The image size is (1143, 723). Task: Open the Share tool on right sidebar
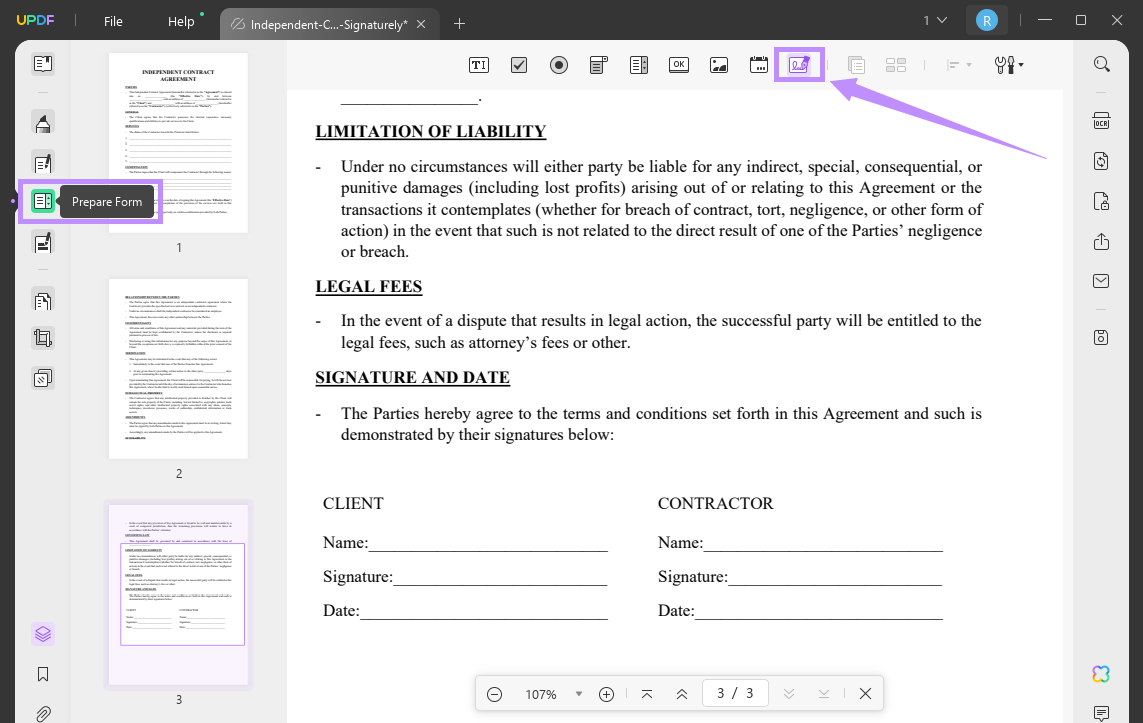tap(1101, 241)
